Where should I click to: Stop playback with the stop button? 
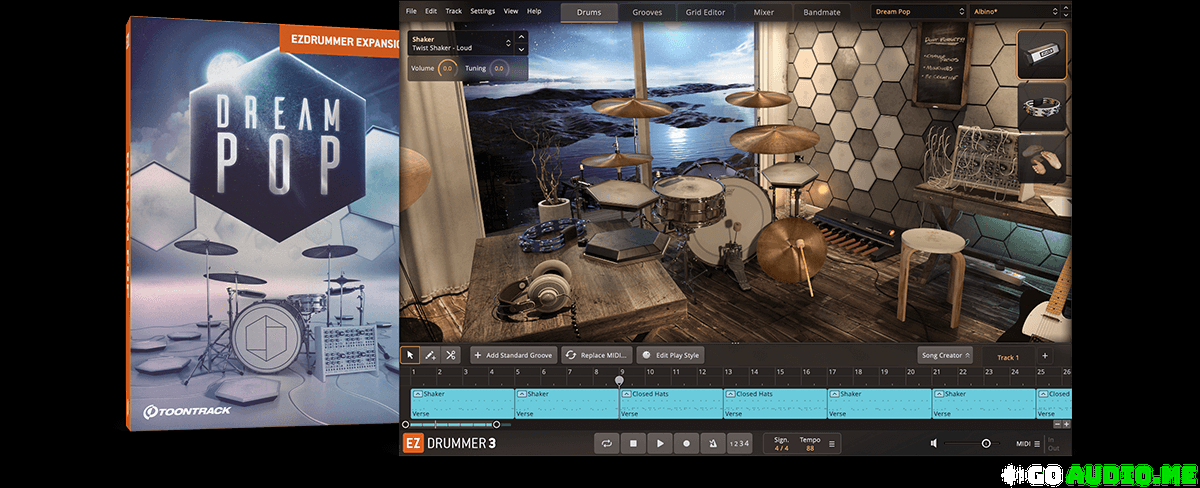coord(633,443)
